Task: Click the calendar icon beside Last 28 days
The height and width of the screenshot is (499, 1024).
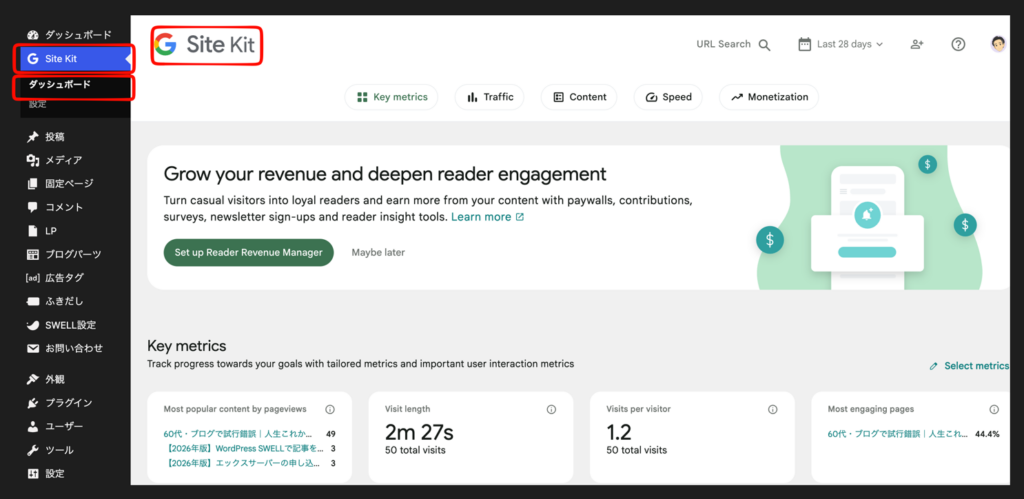Action: point(805,44)
